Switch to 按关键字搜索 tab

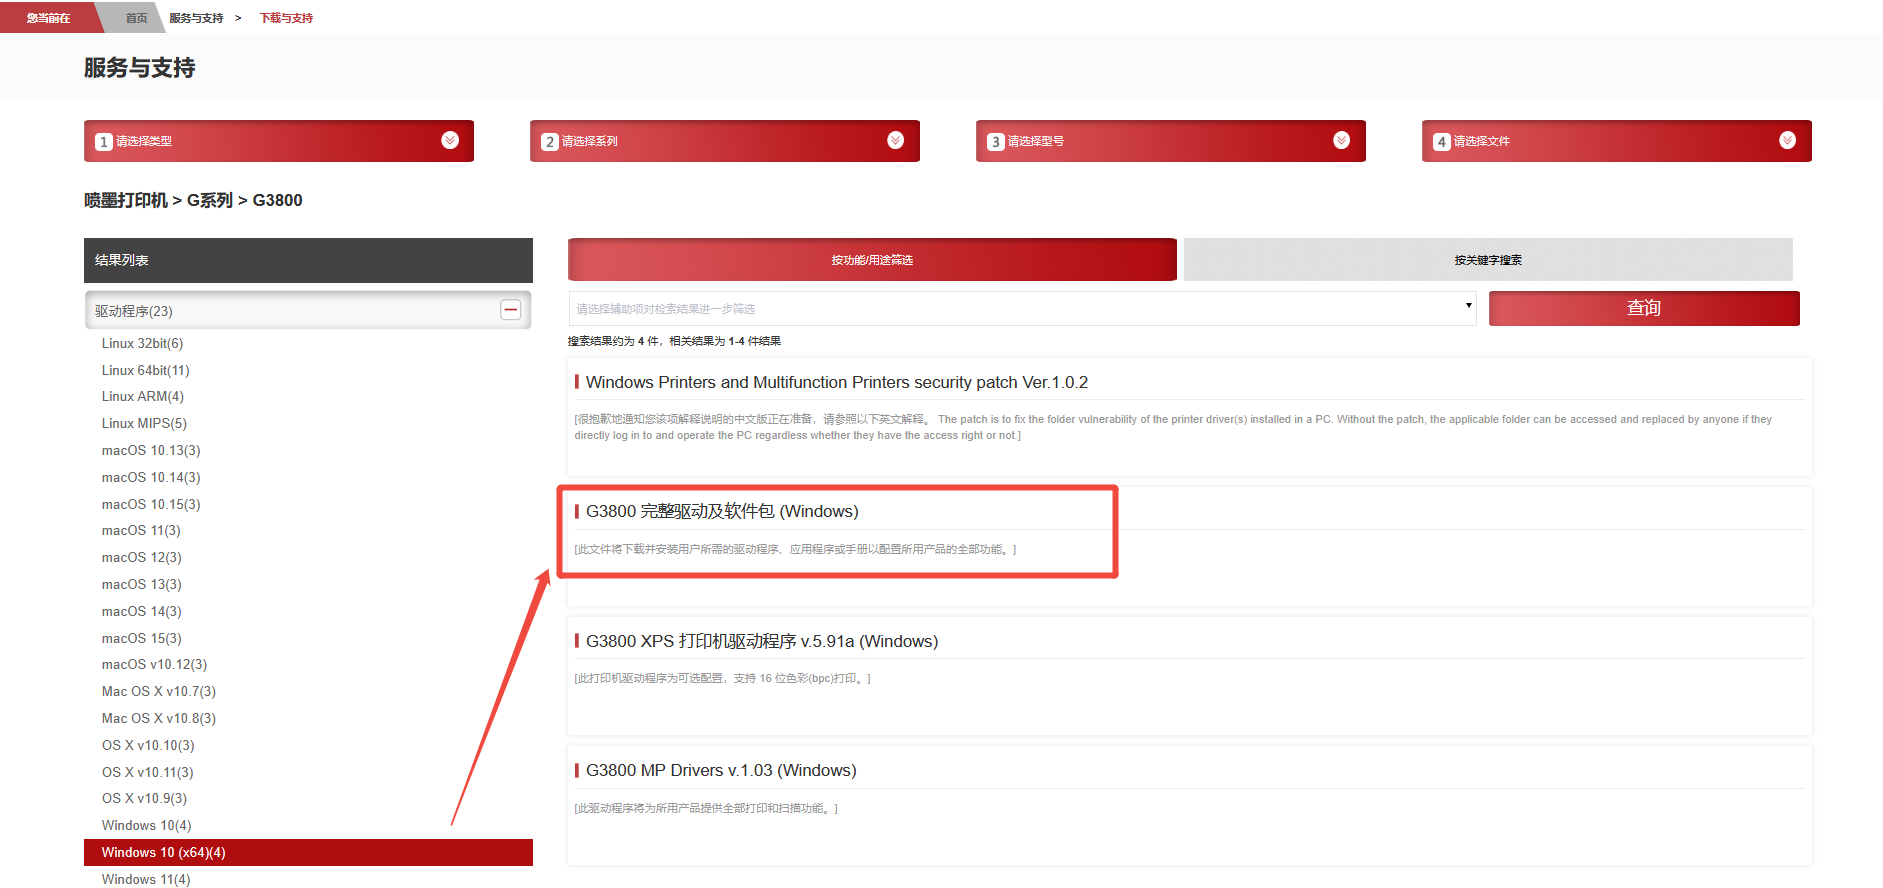click(x=1488, y=260)
